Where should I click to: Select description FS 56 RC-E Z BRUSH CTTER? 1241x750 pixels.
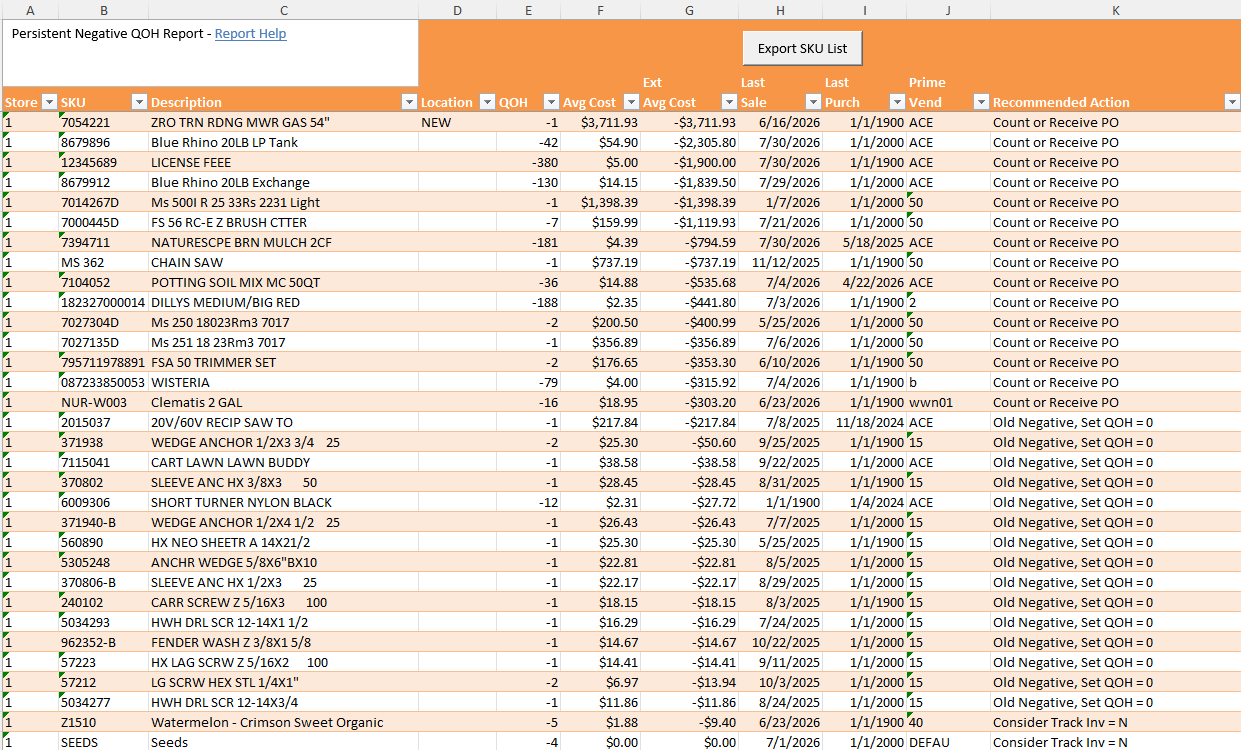coord(283,222)
